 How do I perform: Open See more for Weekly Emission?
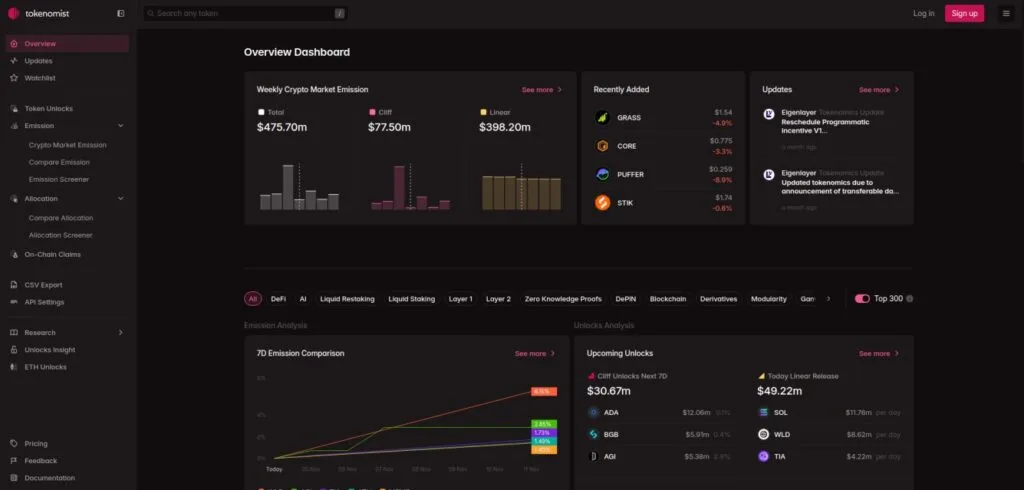pos(541,90)
